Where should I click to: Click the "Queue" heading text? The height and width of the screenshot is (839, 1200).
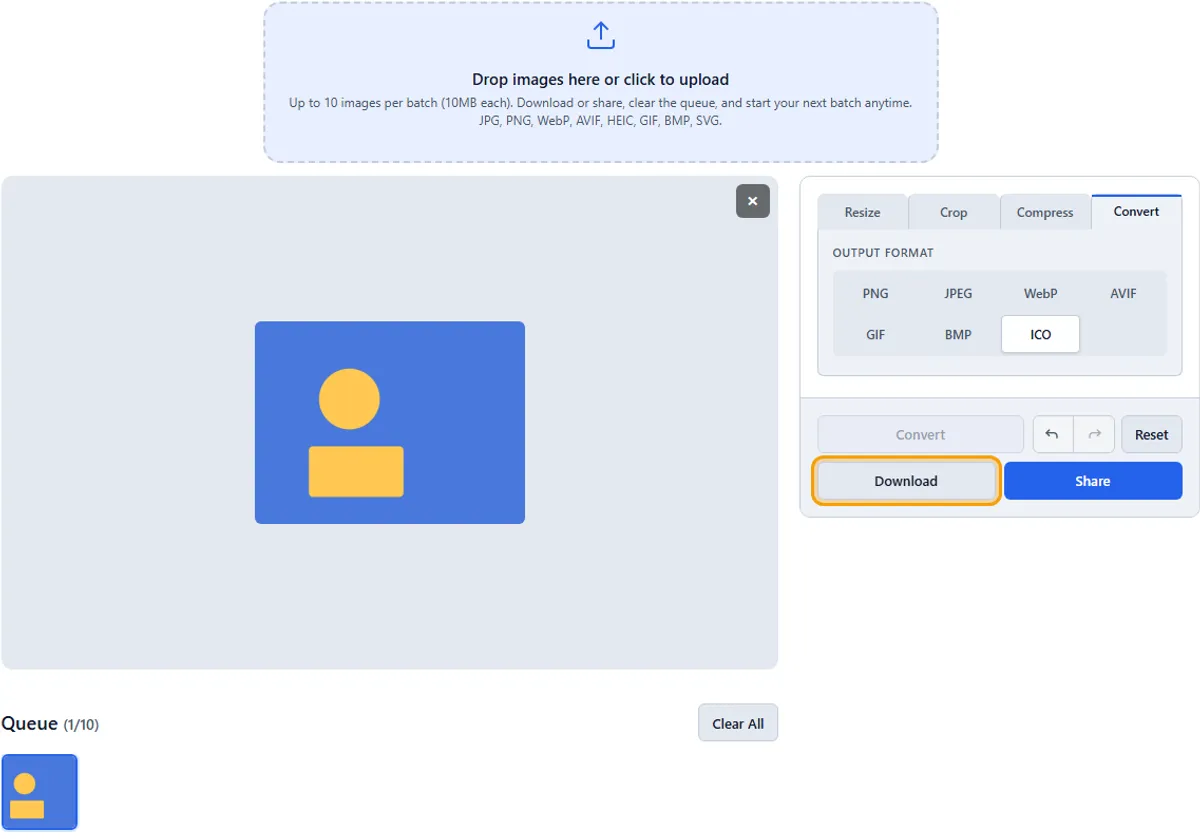tap(30, 724)
